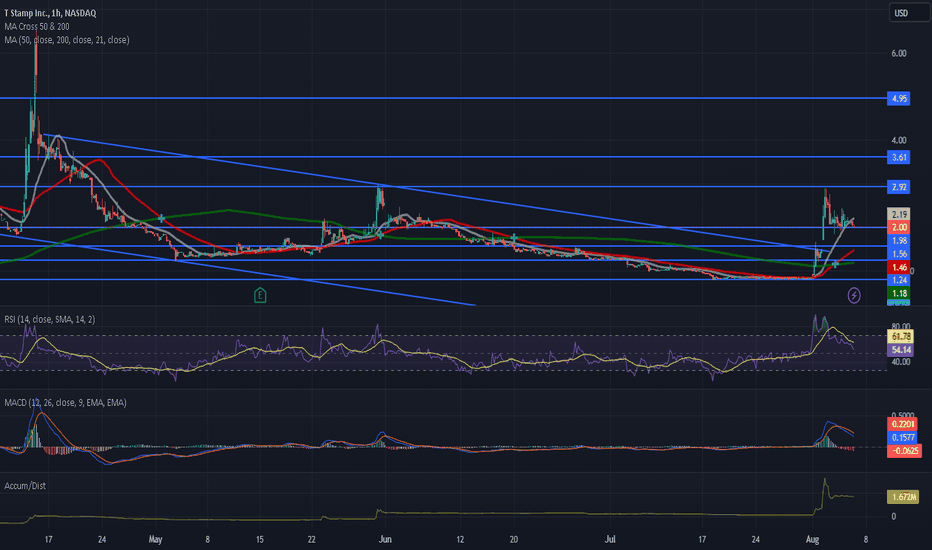Viewport: 932px width, 550px height.
Task: Click the Accum/Dist 1.672M value label
Action: pyautogui.click(x=903, y=496)
